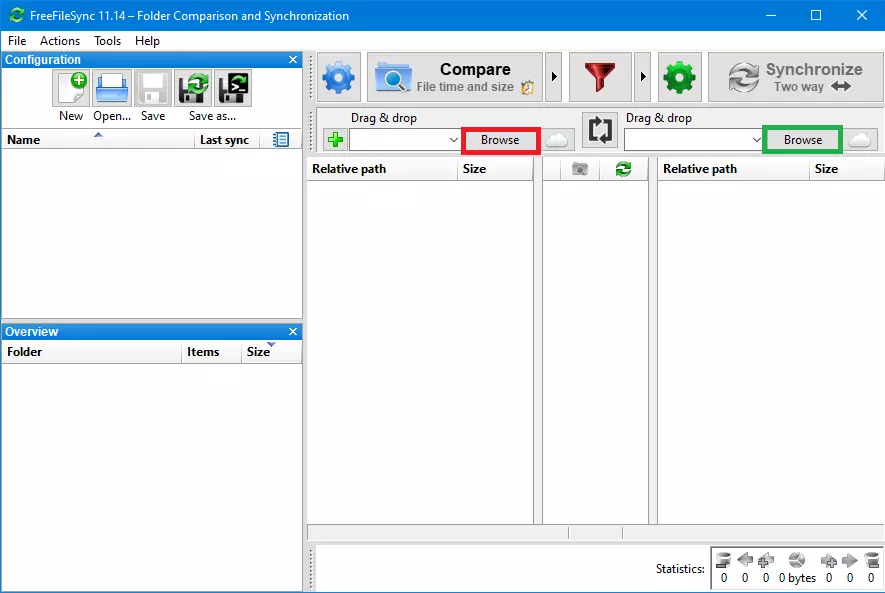Open synchronization settings green gear

[680, 77]
